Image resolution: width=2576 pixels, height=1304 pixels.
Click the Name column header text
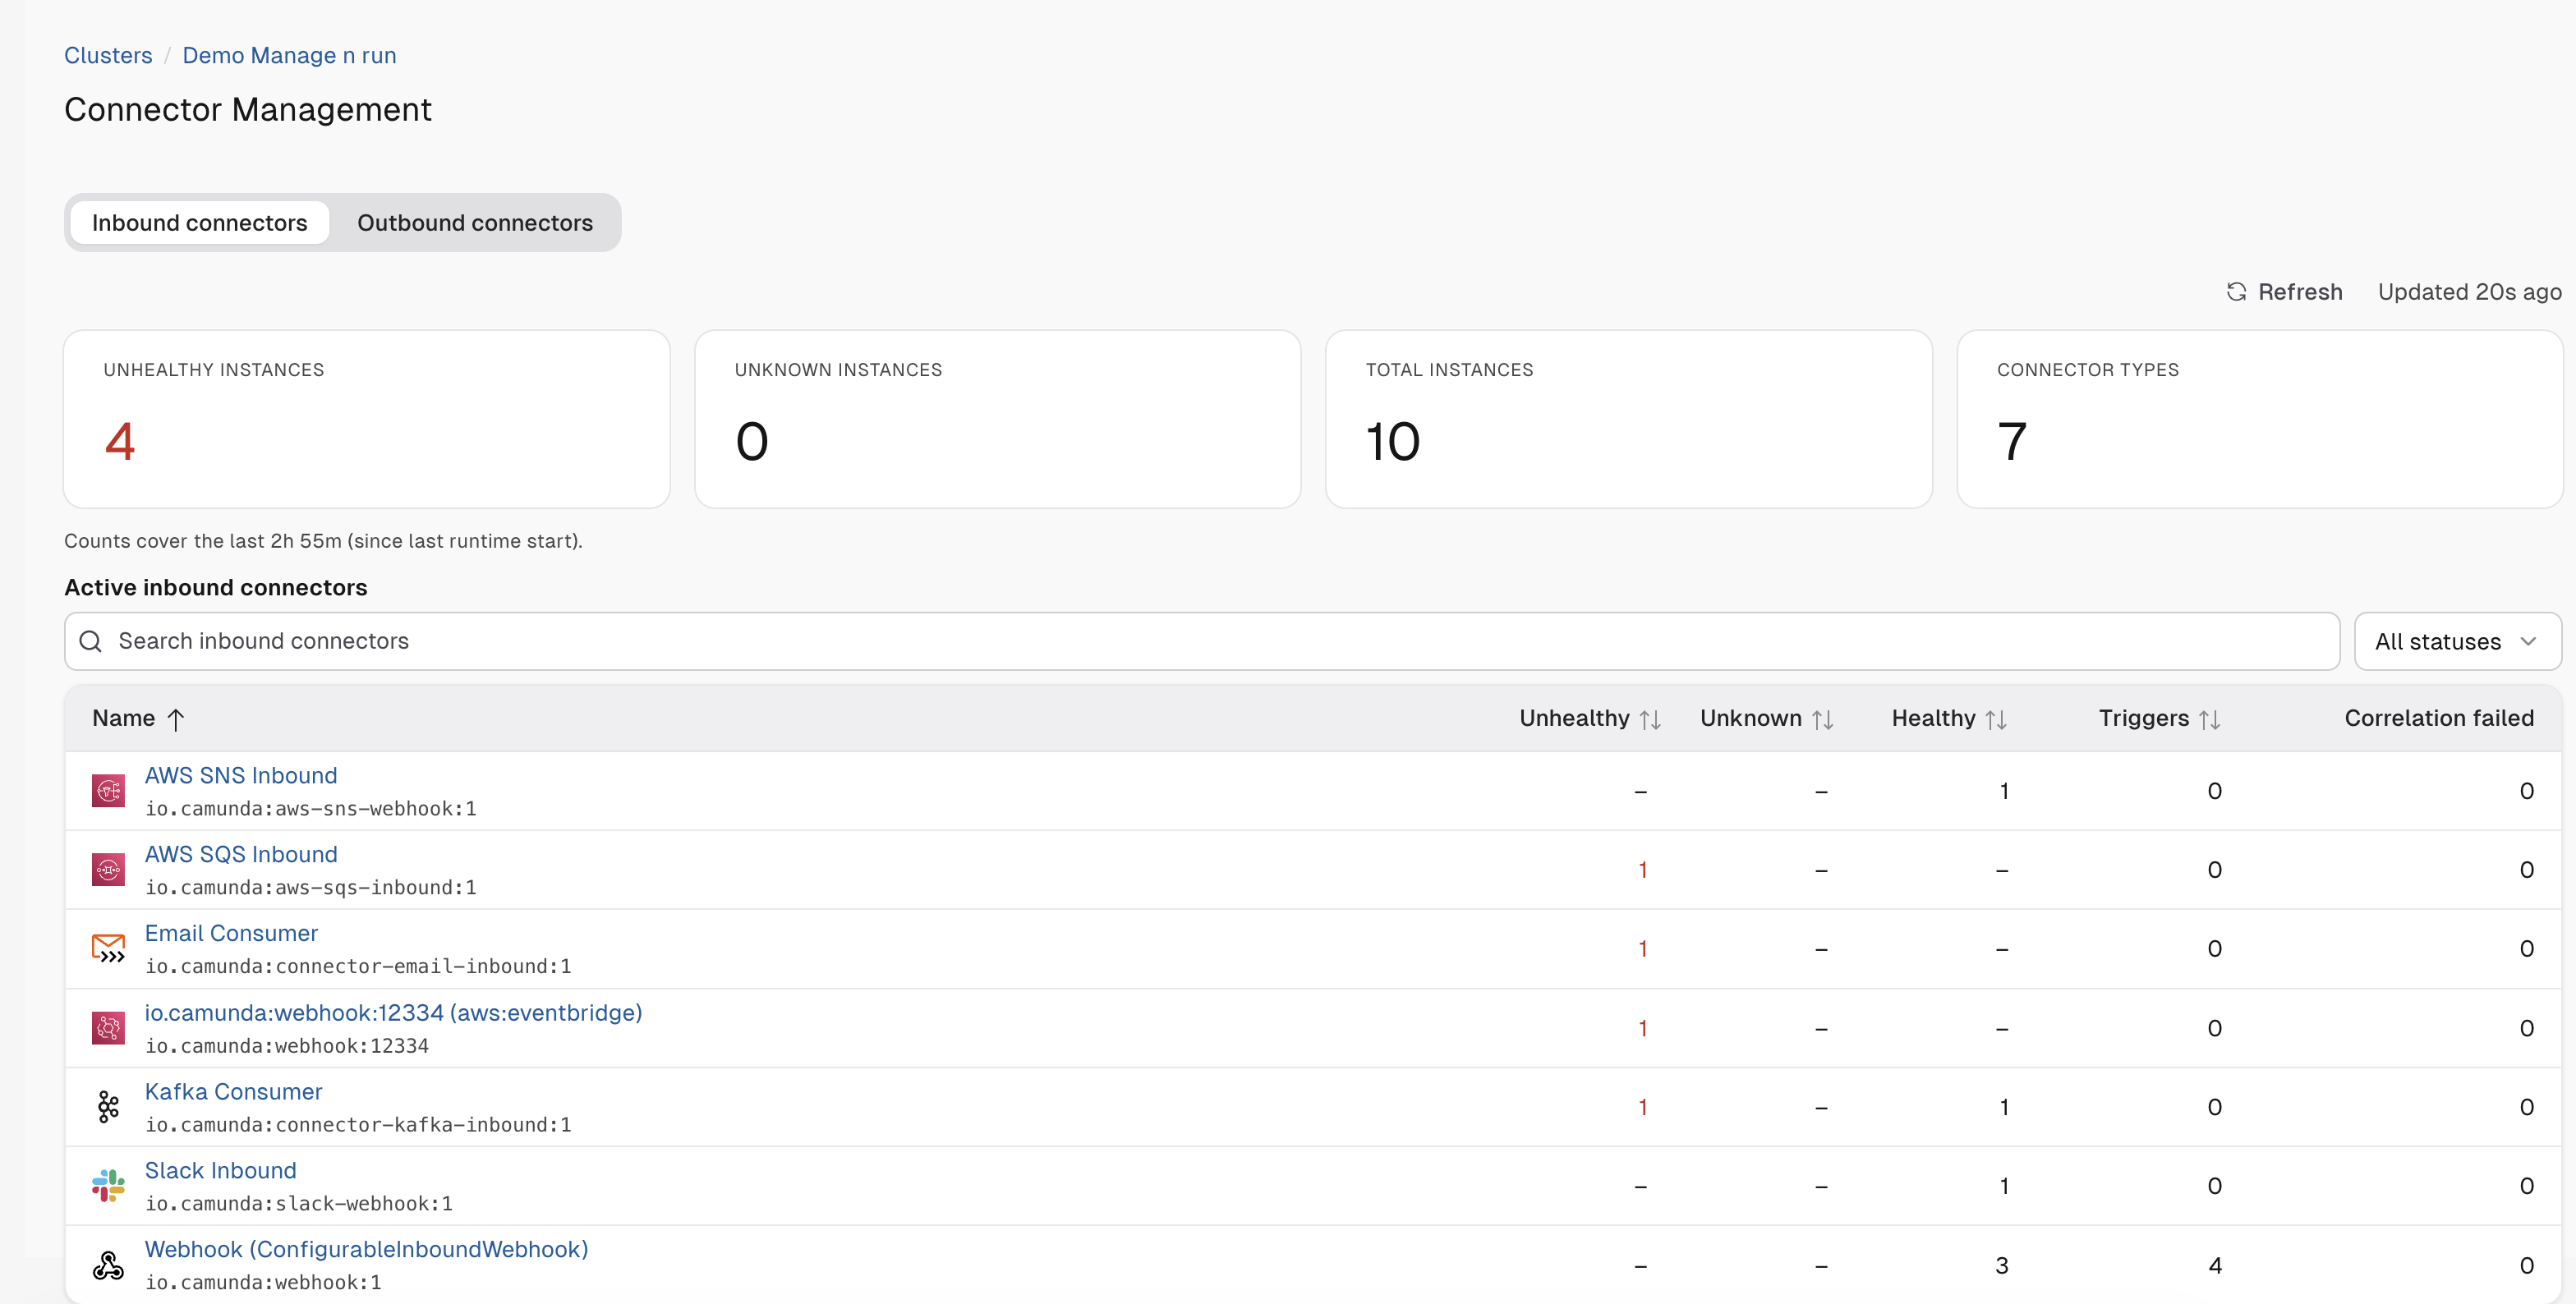point(123,718)
